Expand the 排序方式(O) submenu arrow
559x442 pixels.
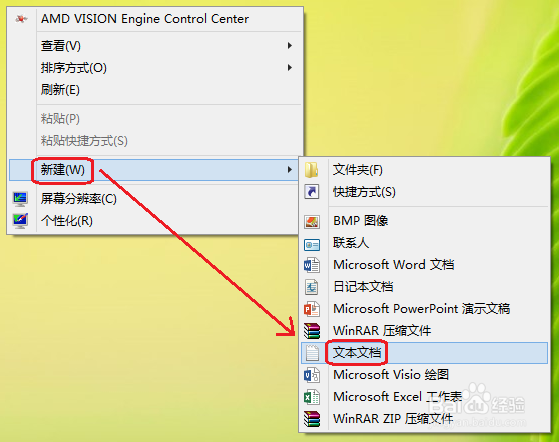[x=290, y=67]
